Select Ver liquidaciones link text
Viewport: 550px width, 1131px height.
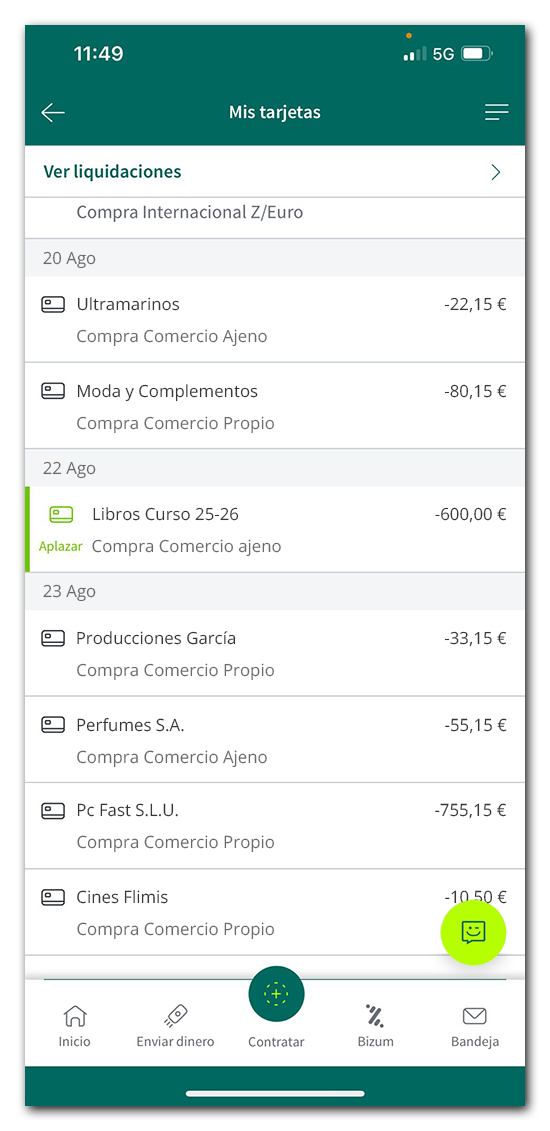(x=112, y=172)
